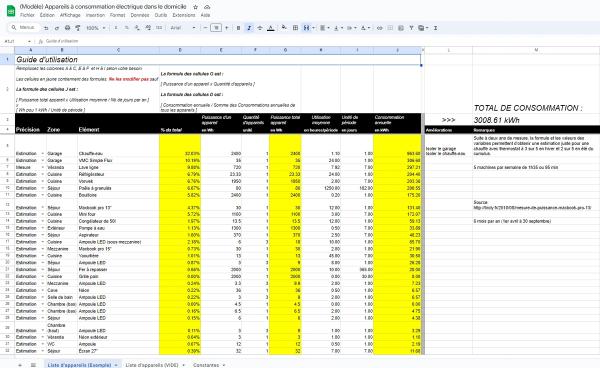Decrease the font size

(205, 28)
